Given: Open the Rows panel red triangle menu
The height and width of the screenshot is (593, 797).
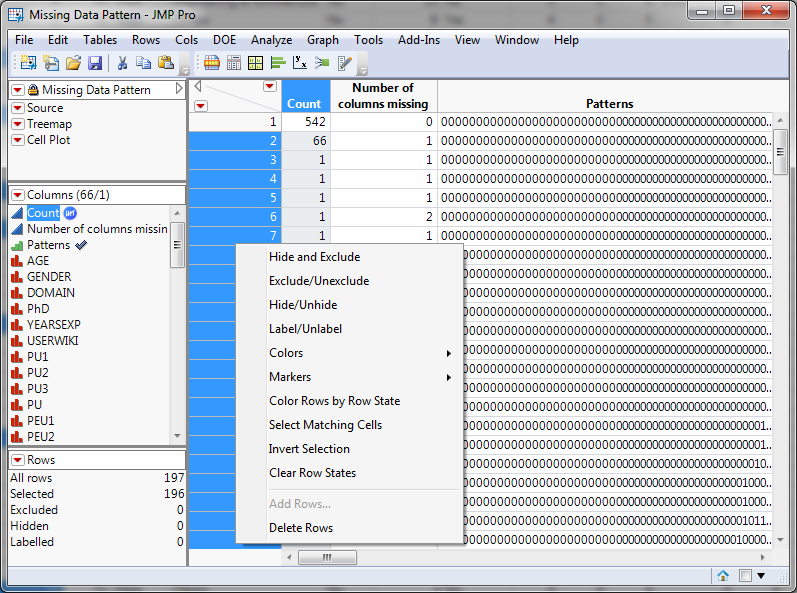Looking at the screenshot, I should pyautogui.click(x=18, y=460).
